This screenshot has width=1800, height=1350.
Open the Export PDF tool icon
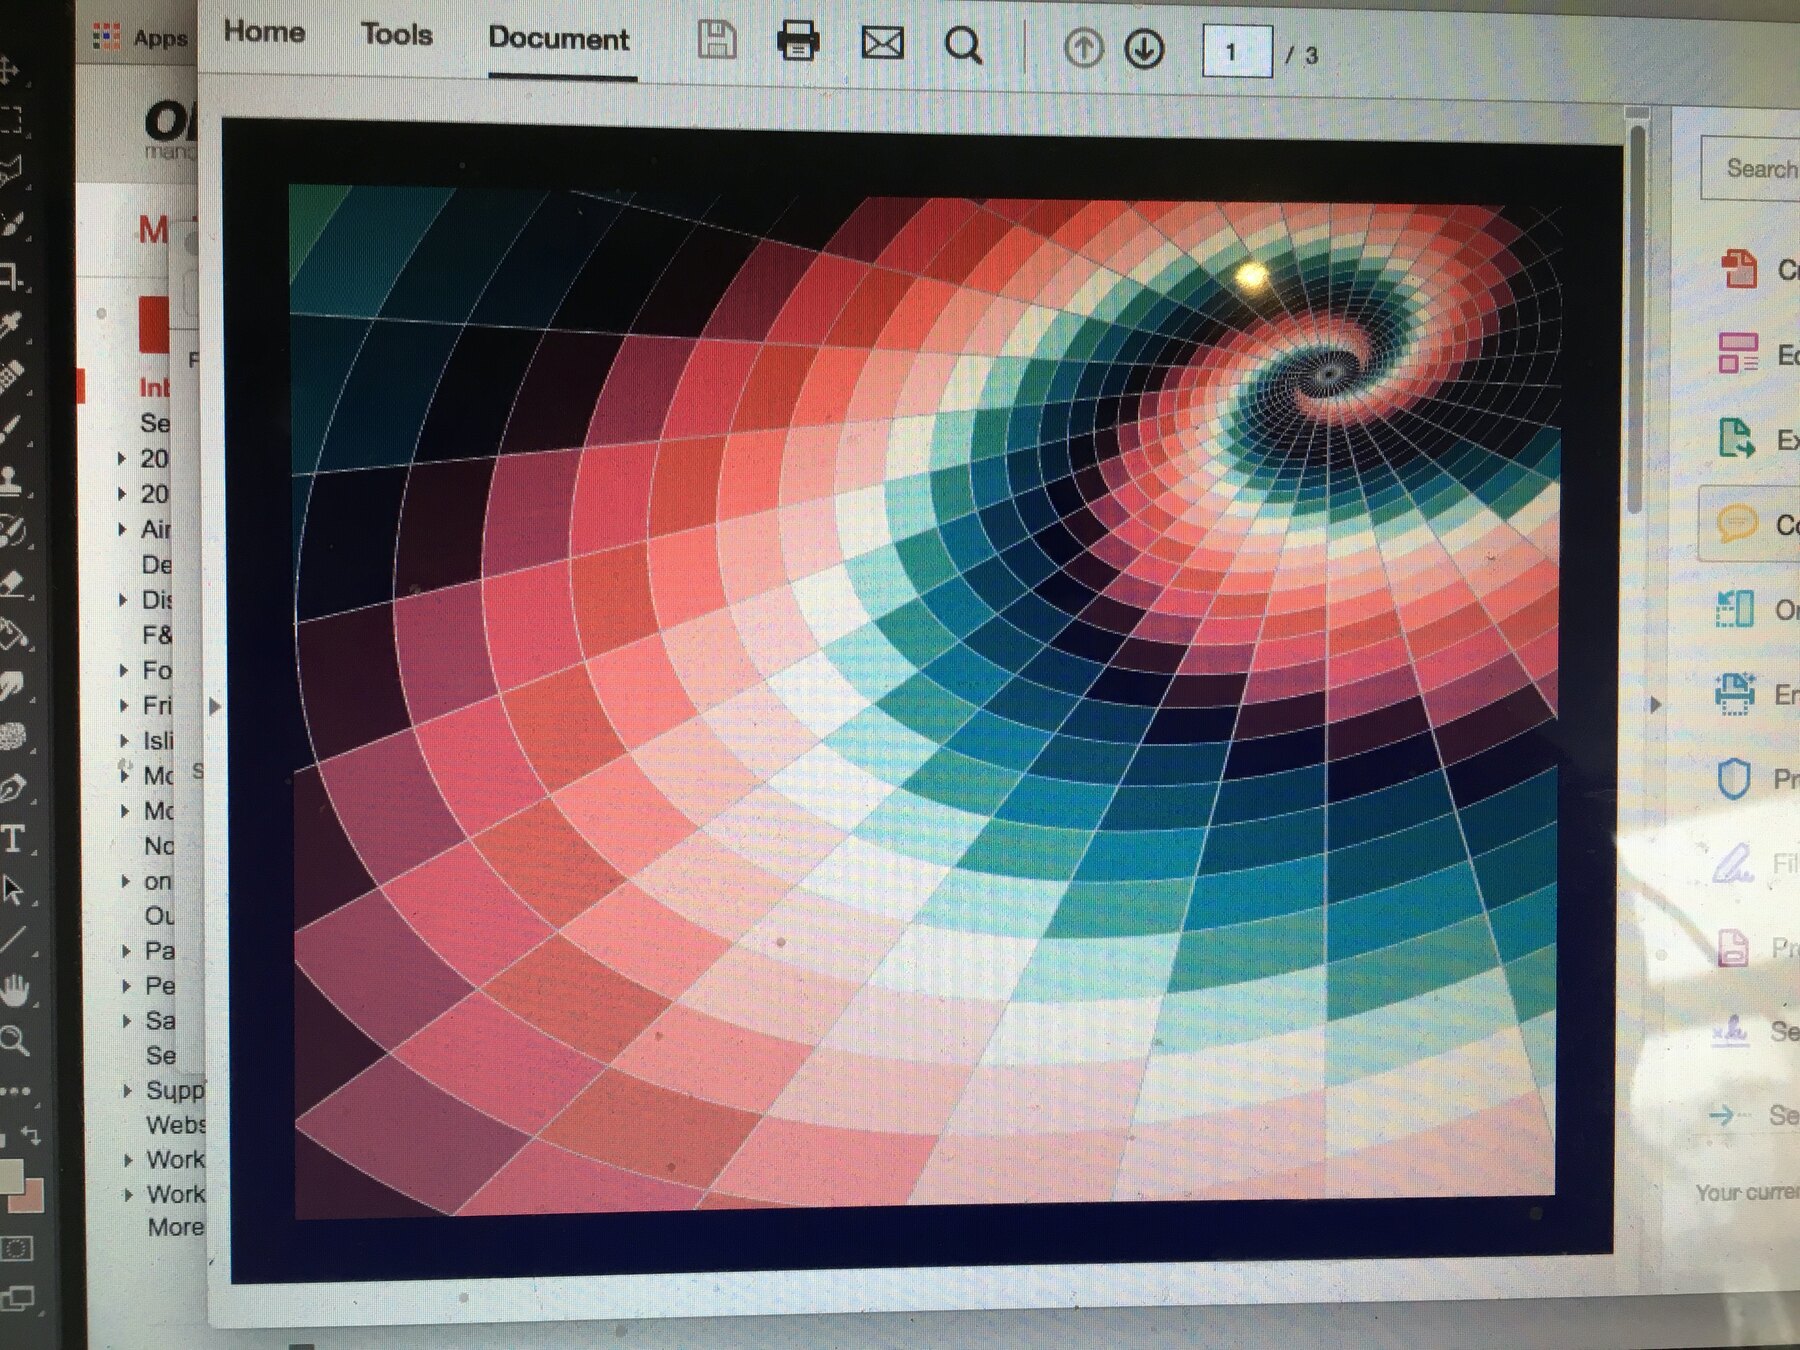point(1737,438)
